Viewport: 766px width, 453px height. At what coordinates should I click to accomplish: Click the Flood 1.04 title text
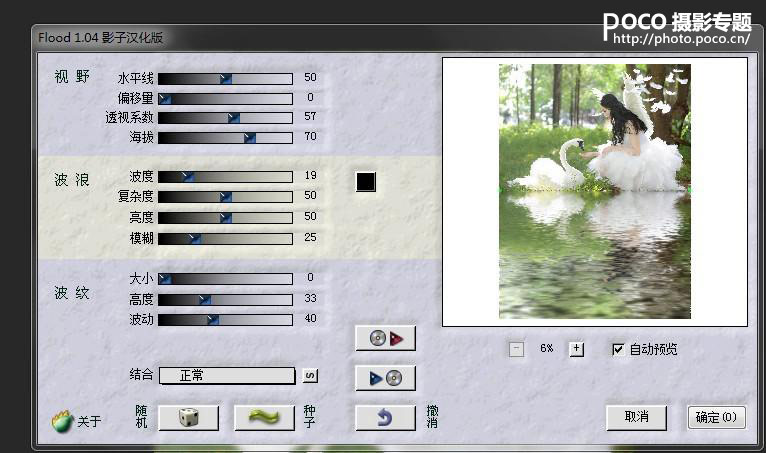[x=100, y=38]
